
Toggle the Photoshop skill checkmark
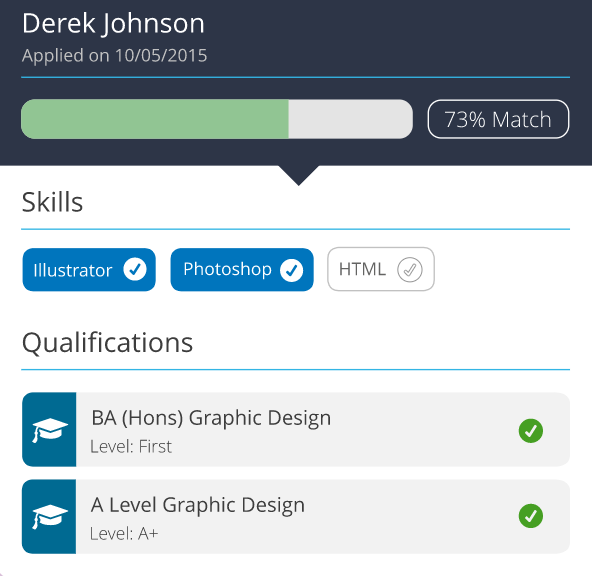tap(291, 270)
